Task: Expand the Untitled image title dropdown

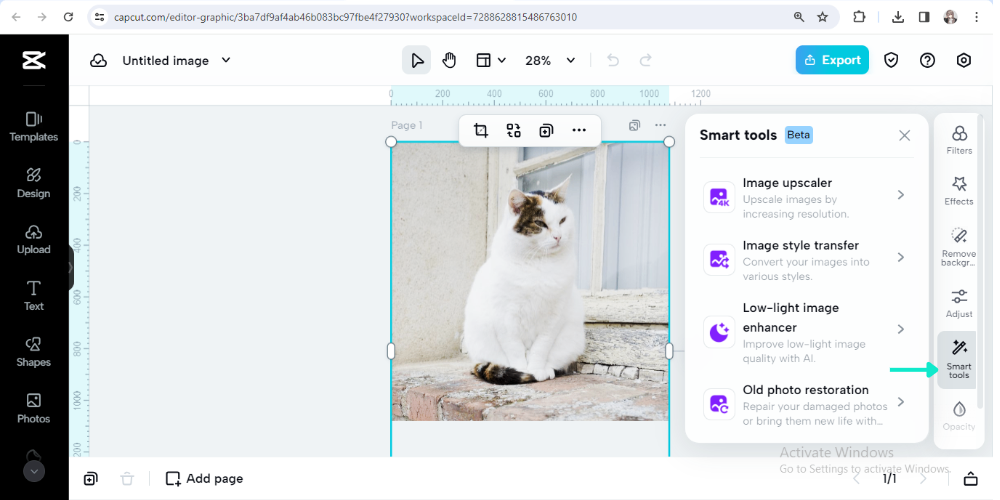Action: pos(225,60)
